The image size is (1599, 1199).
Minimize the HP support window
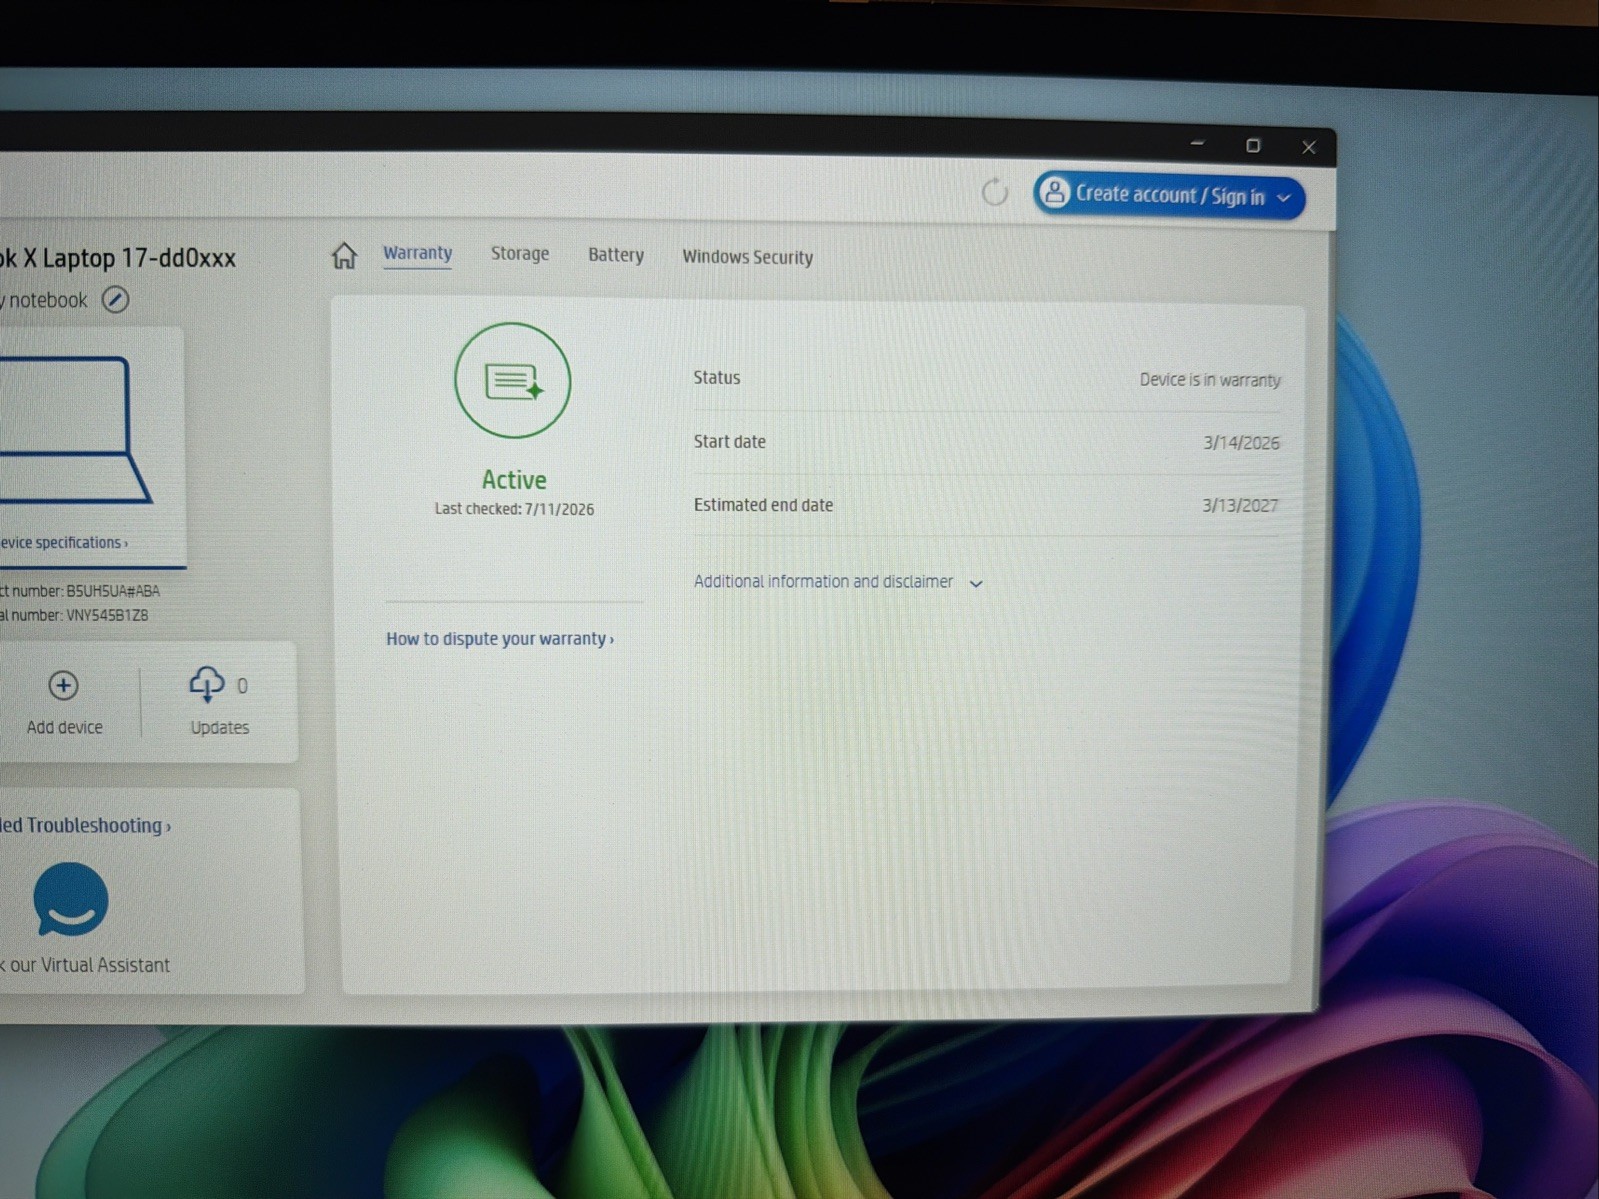click(1197, 144)
